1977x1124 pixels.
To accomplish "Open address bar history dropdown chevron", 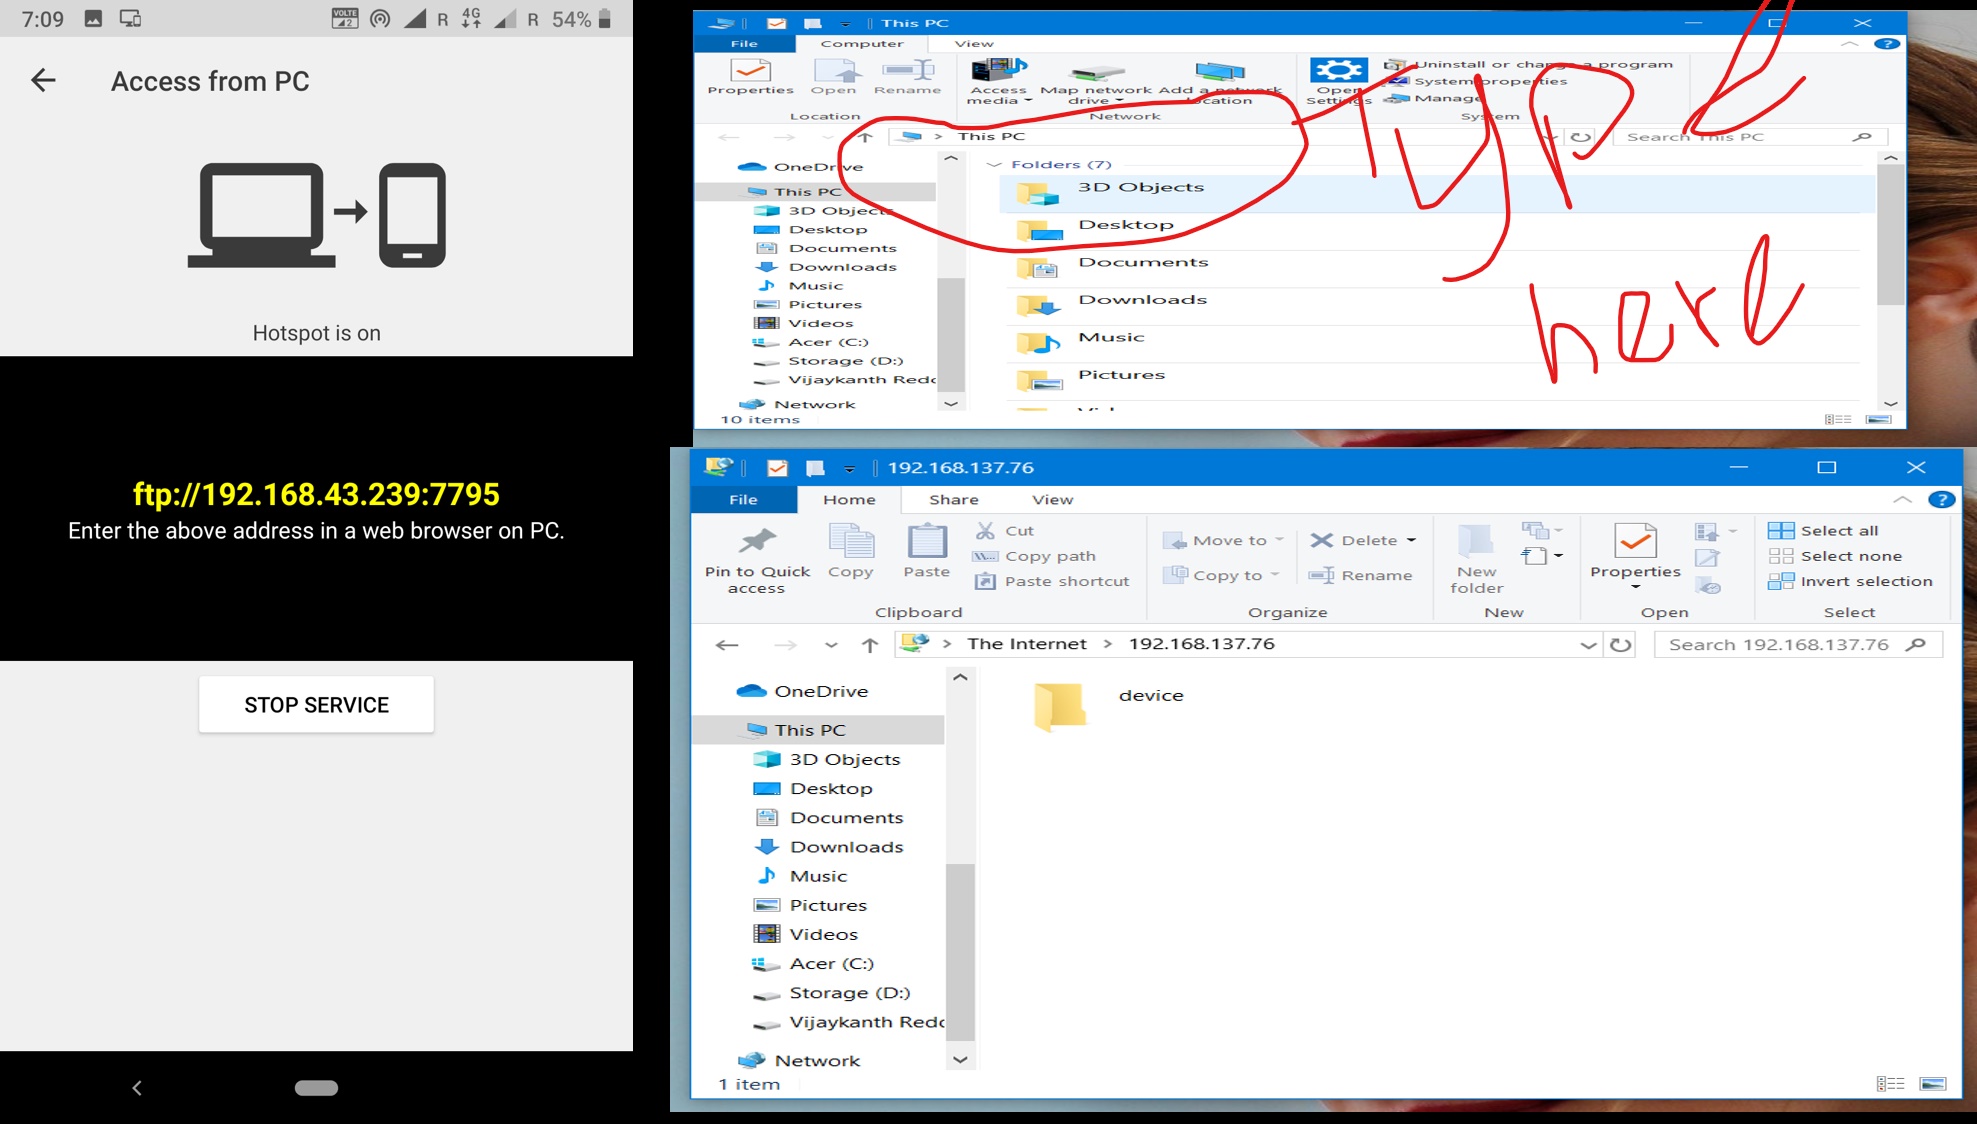I will (1588, 645).
